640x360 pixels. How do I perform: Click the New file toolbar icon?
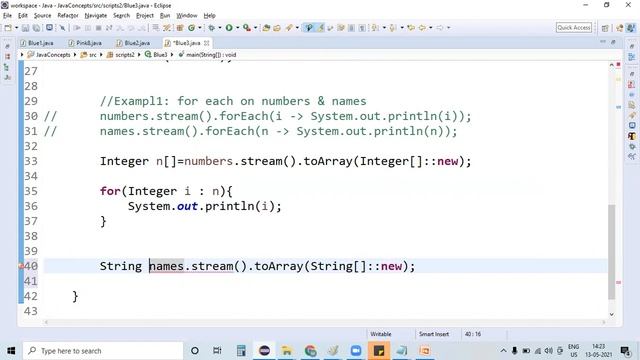point(8,28)
